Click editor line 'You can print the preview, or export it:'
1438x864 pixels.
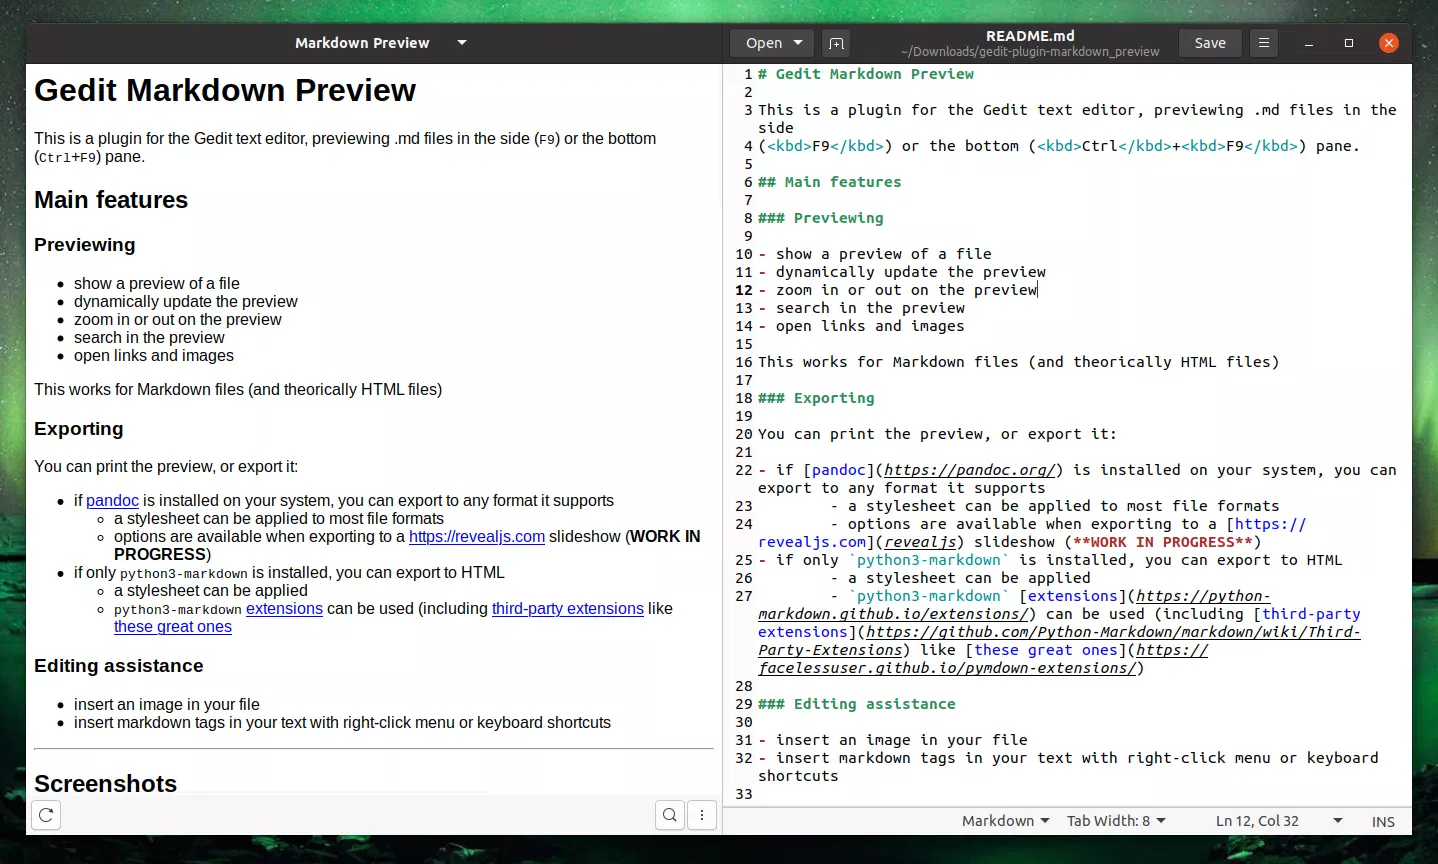point(937,434)
